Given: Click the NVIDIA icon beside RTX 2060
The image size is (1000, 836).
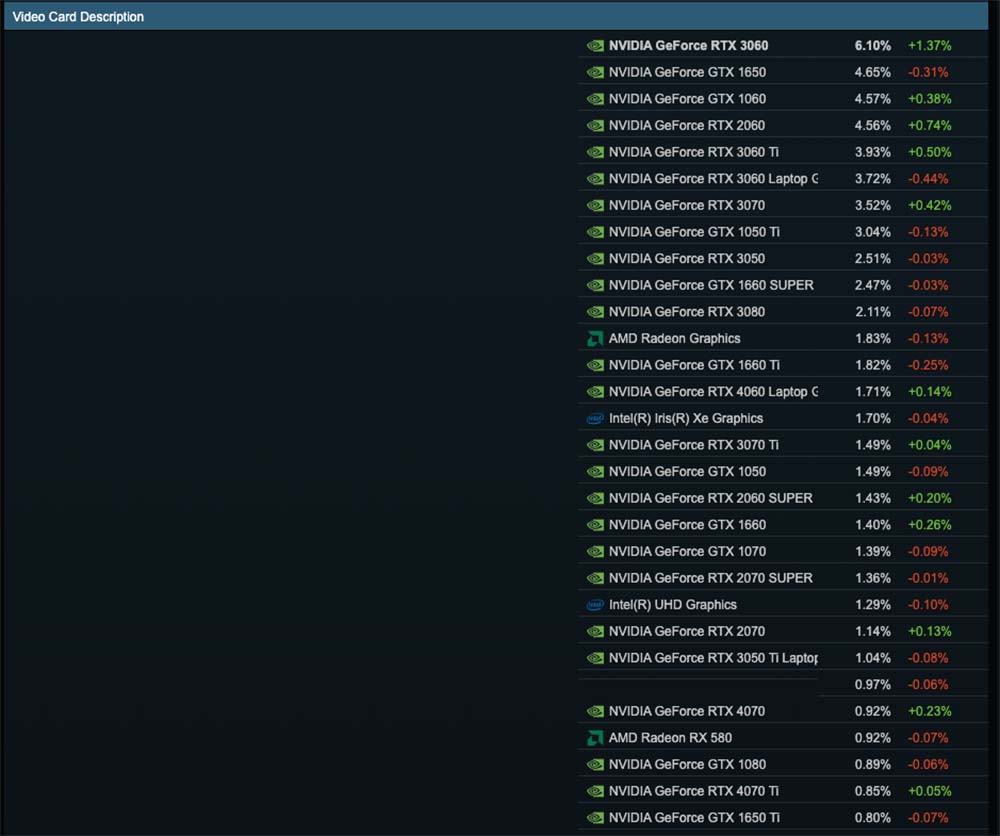Looking at the screenshot, I should point(595,126).
